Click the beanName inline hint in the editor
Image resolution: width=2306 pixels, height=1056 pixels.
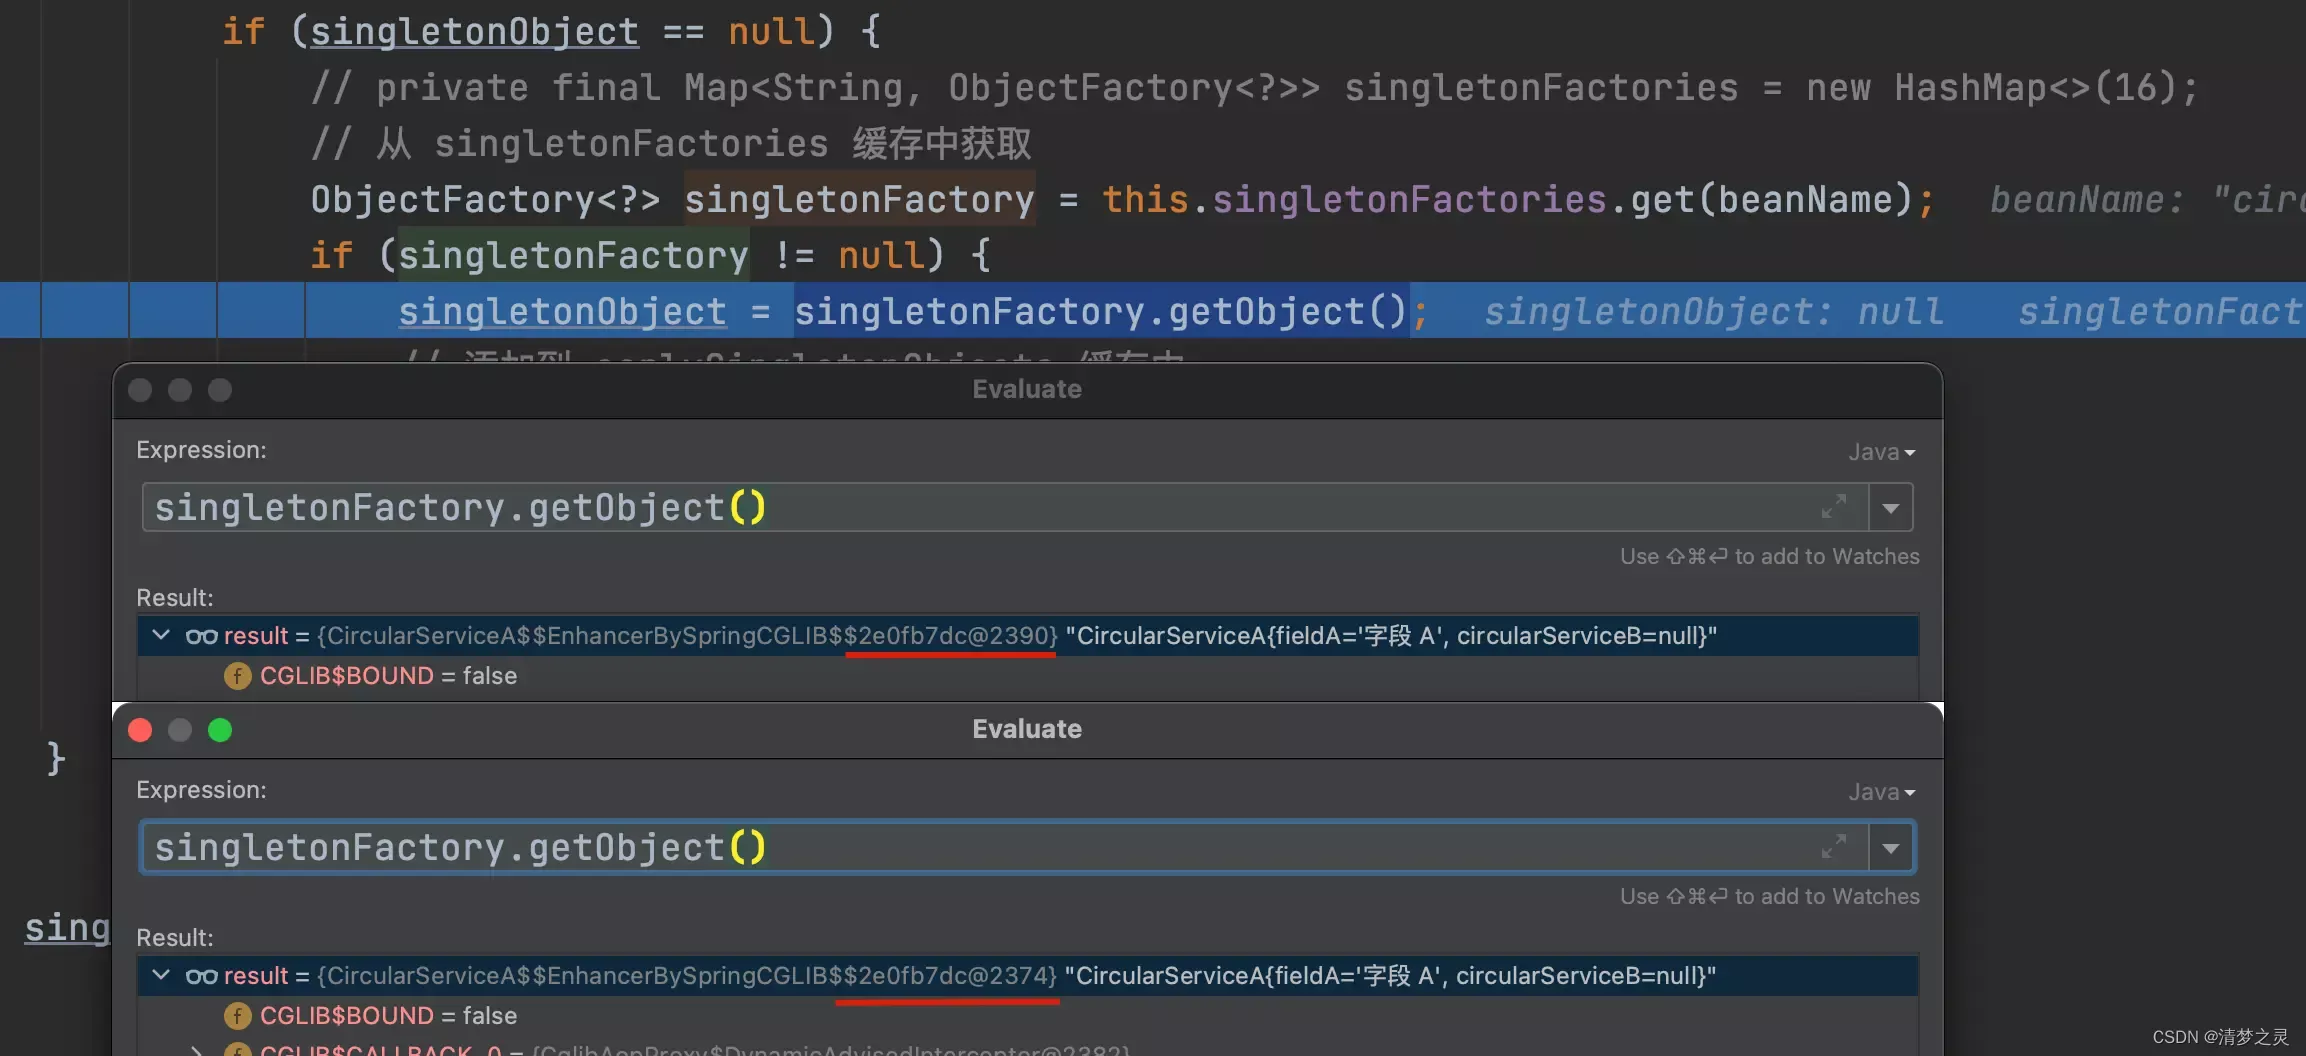(2147, 200)
